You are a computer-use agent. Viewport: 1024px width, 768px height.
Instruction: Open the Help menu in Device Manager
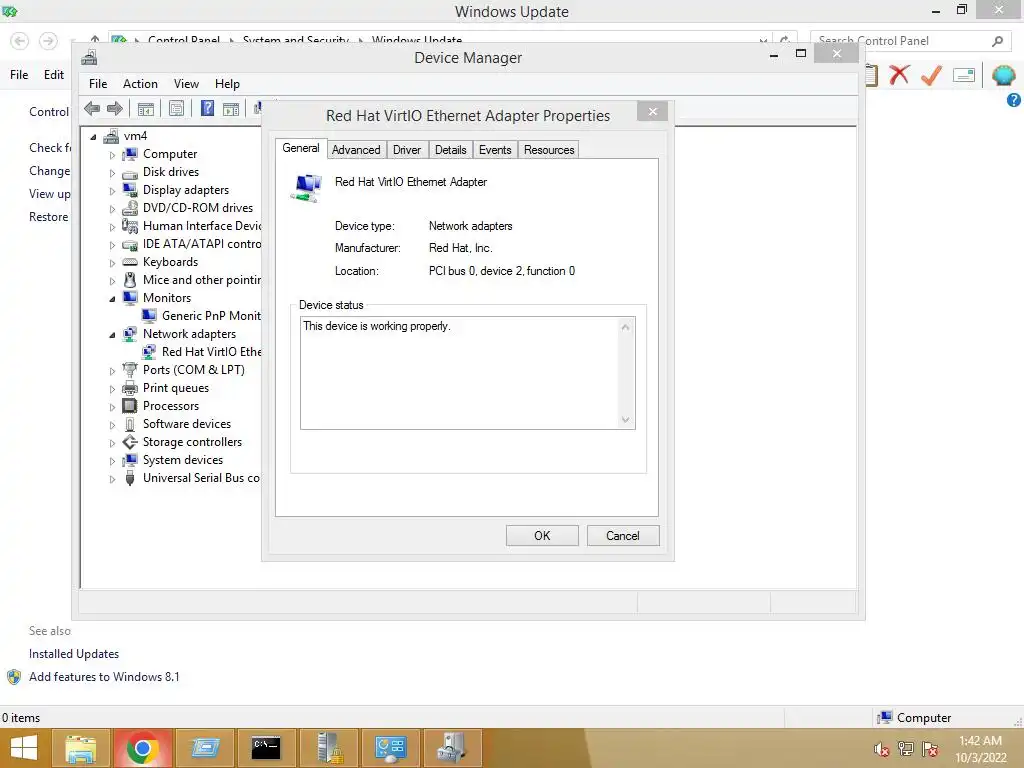(x=227, y=84)
